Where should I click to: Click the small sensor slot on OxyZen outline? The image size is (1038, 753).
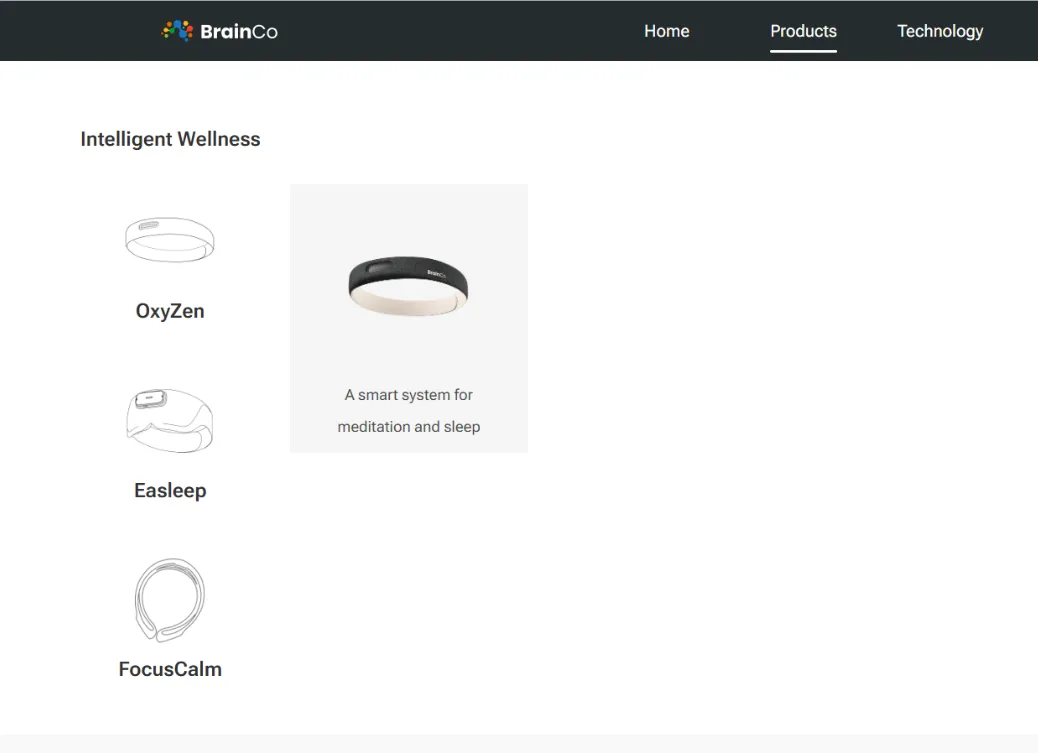[149, 225]
